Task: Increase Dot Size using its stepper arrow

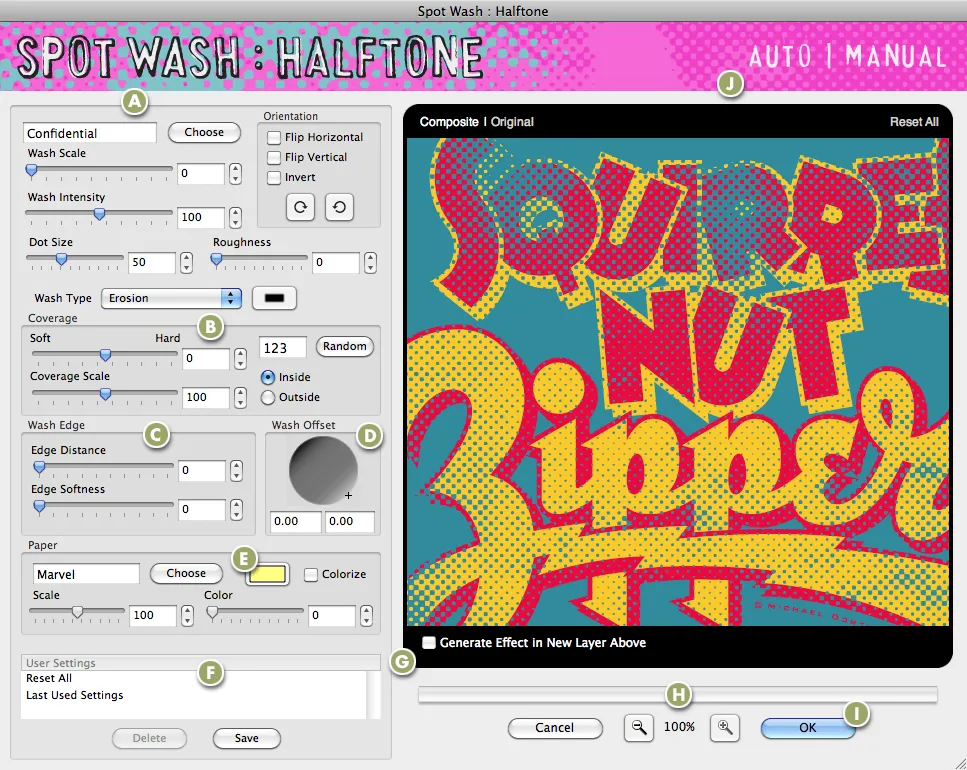Action: [186, 257]
